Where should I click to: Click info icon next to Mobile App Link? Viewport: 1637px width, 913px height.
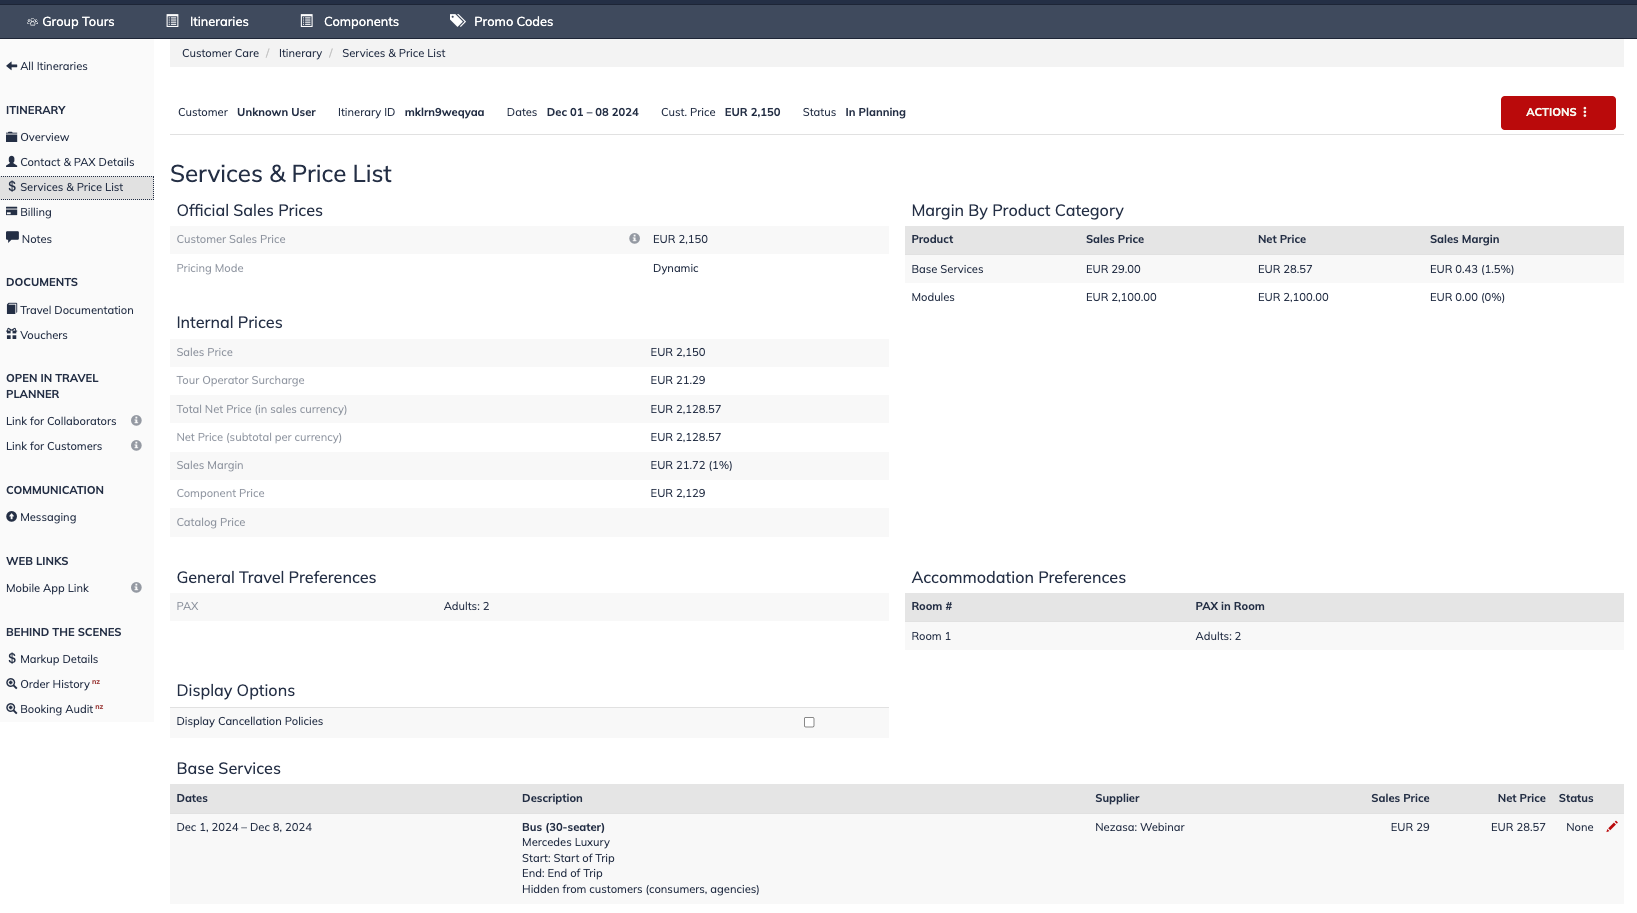pos(136,588)
